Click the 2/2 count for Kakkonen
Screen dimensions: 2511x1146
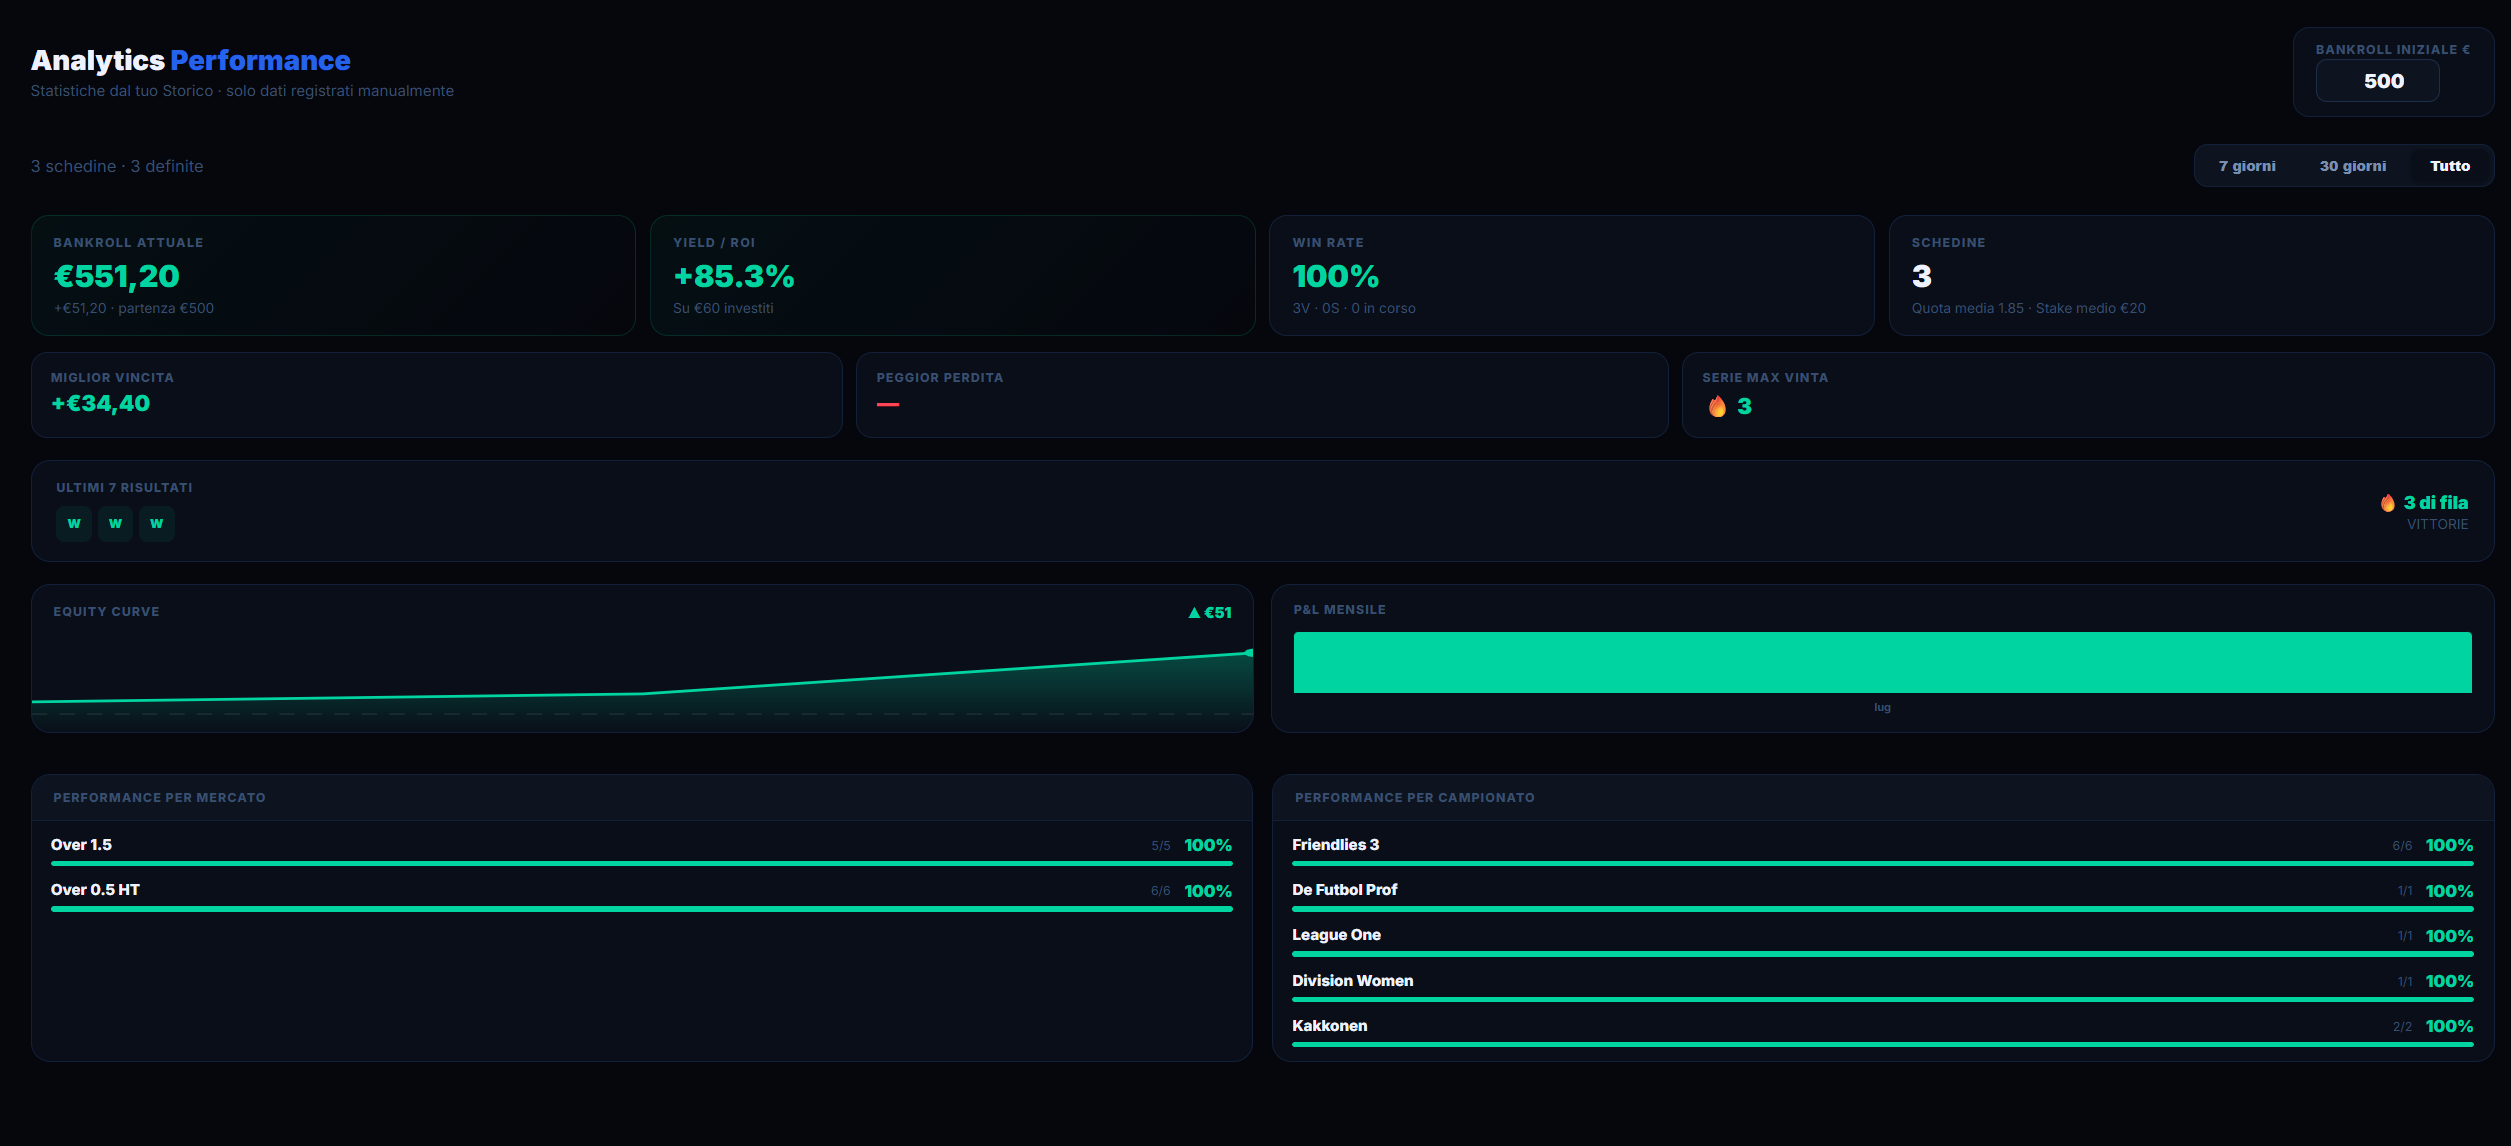2402,1027
